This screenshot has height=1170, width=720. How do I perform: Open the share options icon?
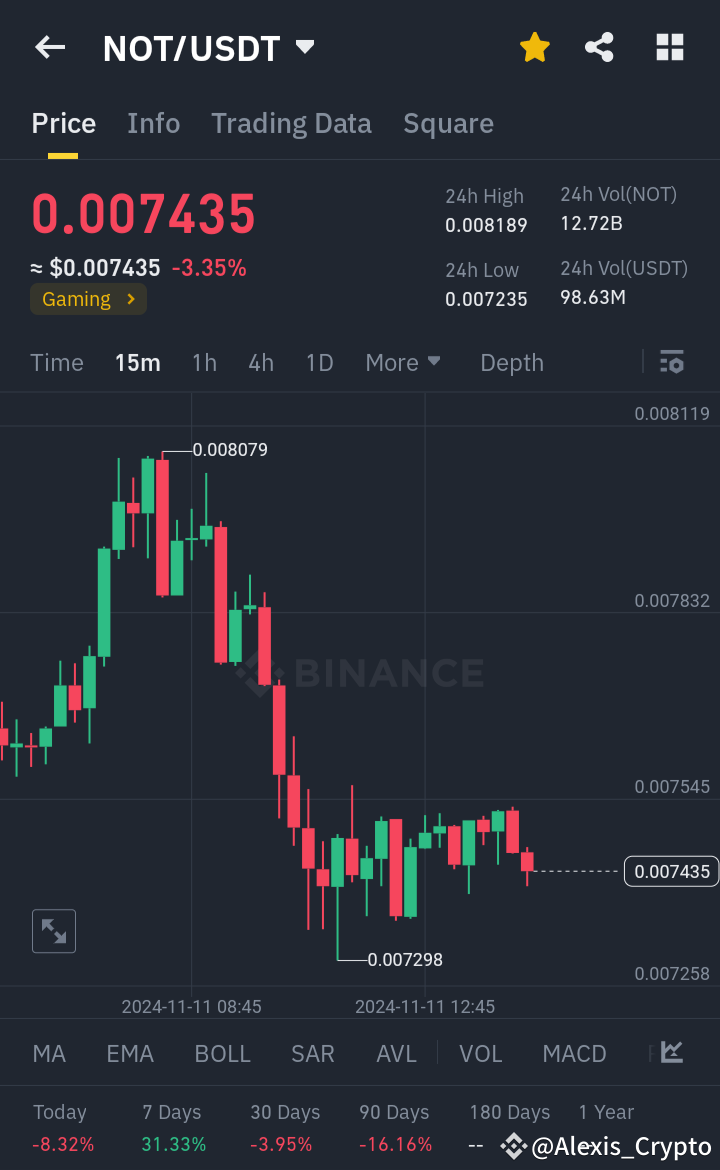click(x=599, y=47)
